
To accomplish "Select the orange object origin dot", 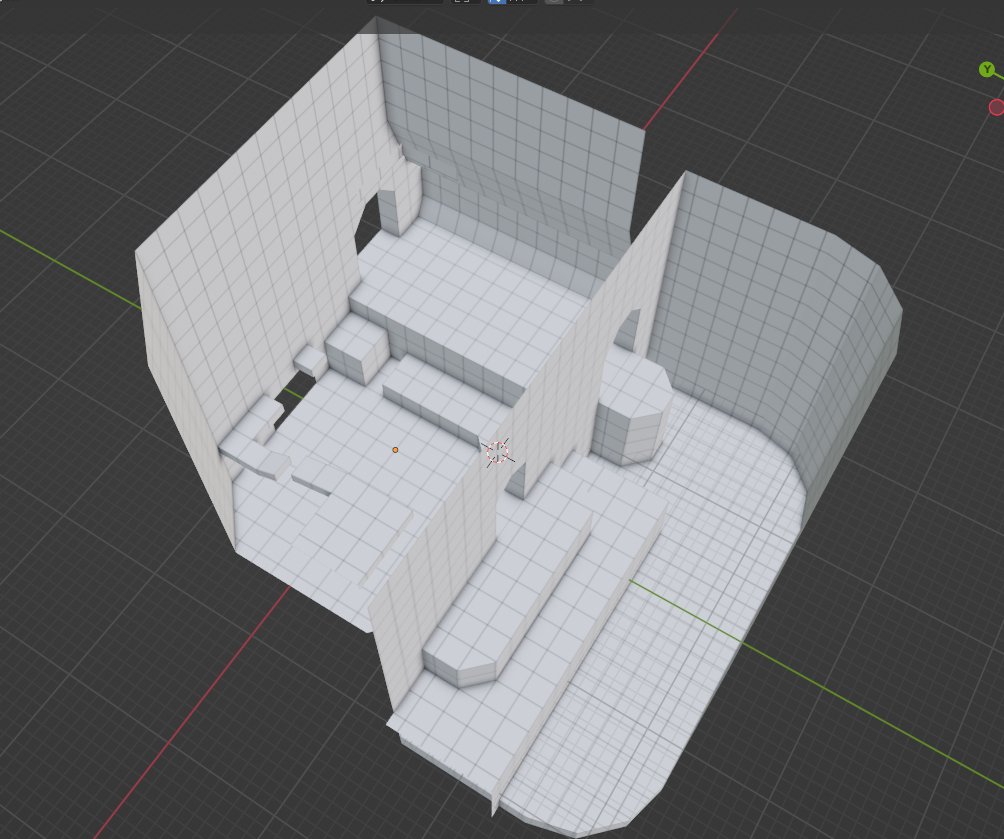I will point(395,450).
